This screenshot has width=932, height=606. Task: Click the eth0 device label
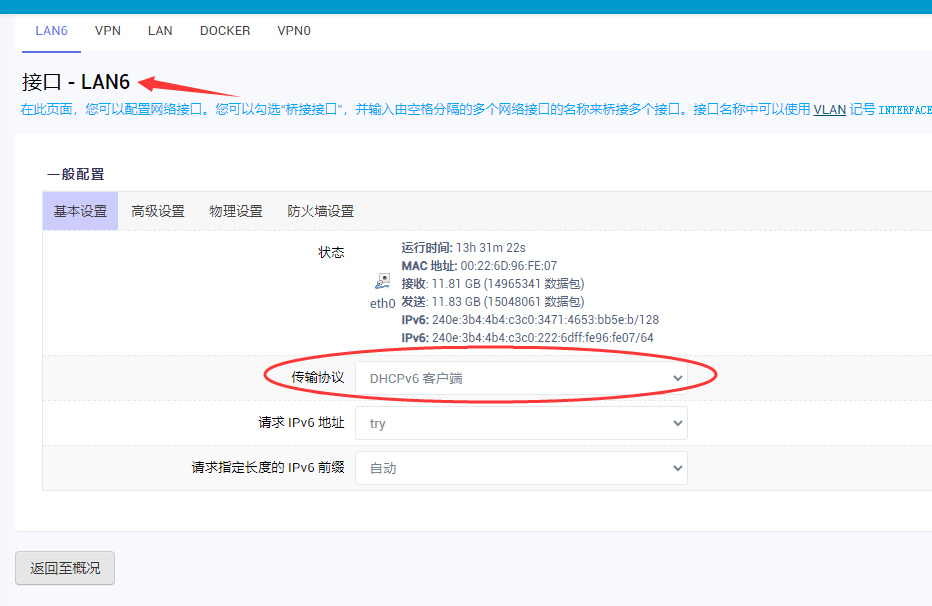pyautogui.click(x=382, y=304)
